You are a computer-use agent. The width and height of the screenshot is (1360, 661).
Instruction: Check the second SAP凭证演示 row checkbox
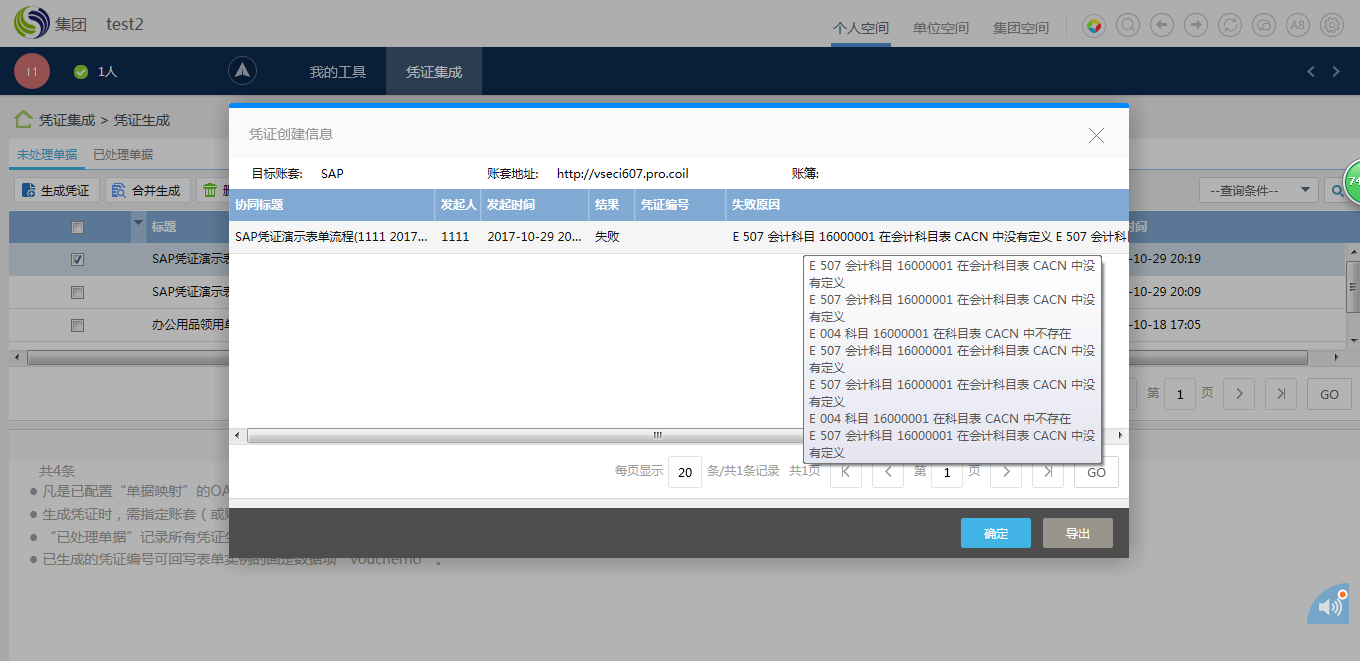point(77,292)
